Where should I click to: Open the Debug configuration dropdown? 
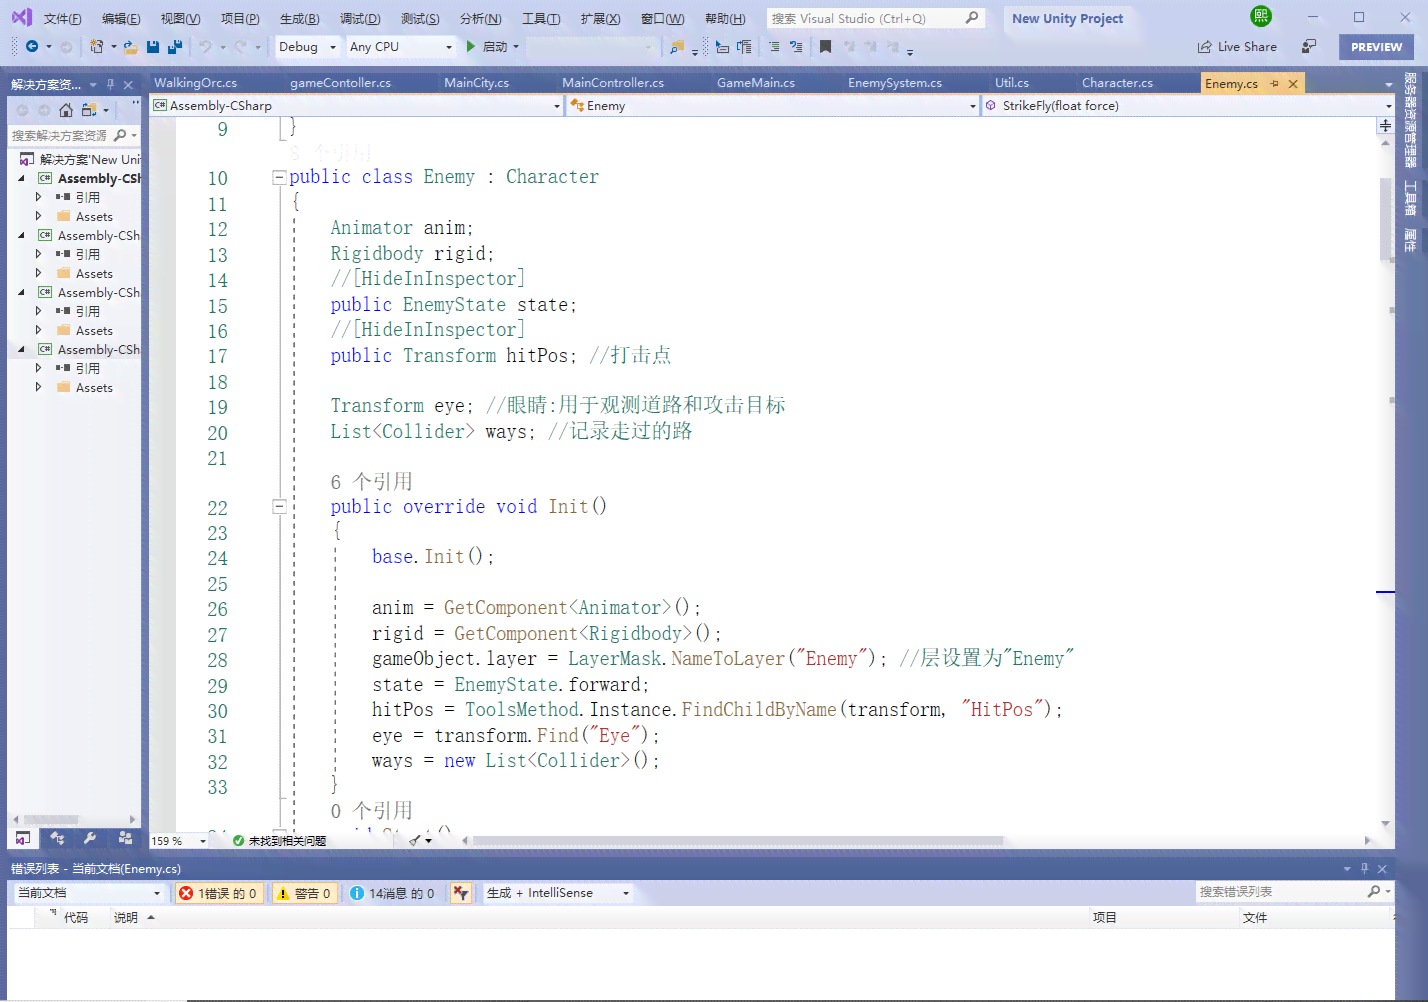point(307,47)
